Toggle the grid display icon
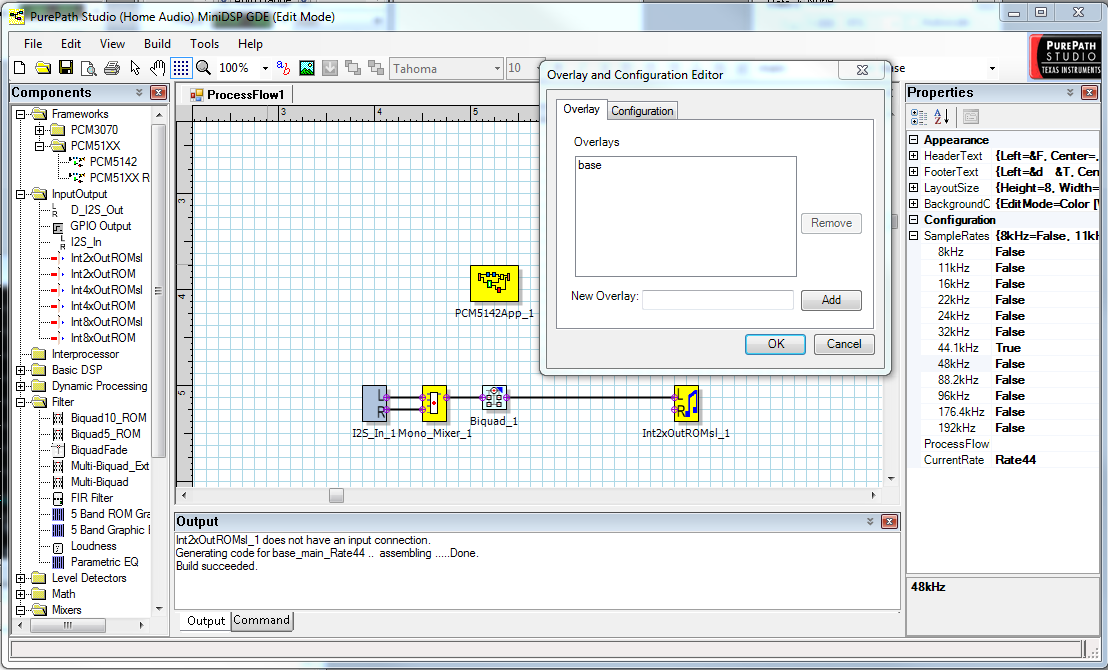1108x670 pixels. (181, 68)
